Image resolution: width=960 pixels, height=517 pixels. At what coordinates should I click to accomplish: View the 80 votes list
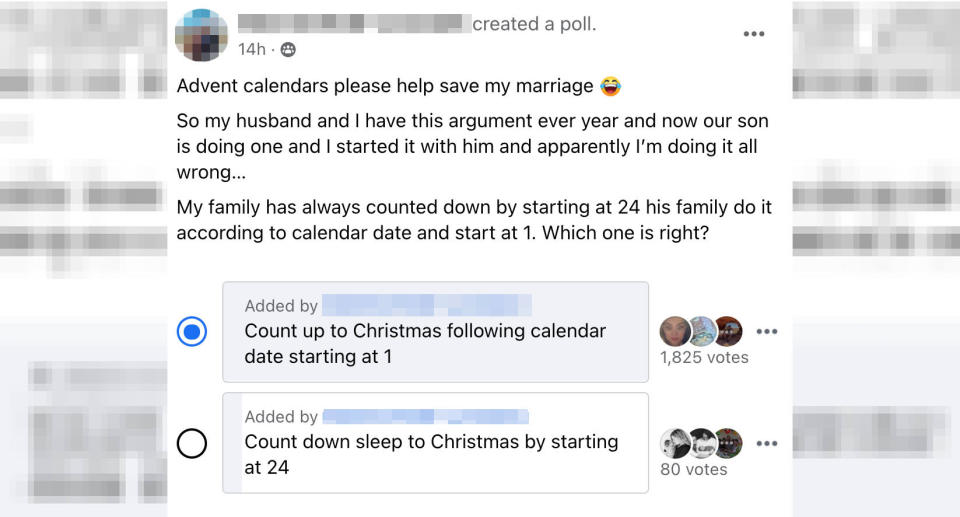693,469
